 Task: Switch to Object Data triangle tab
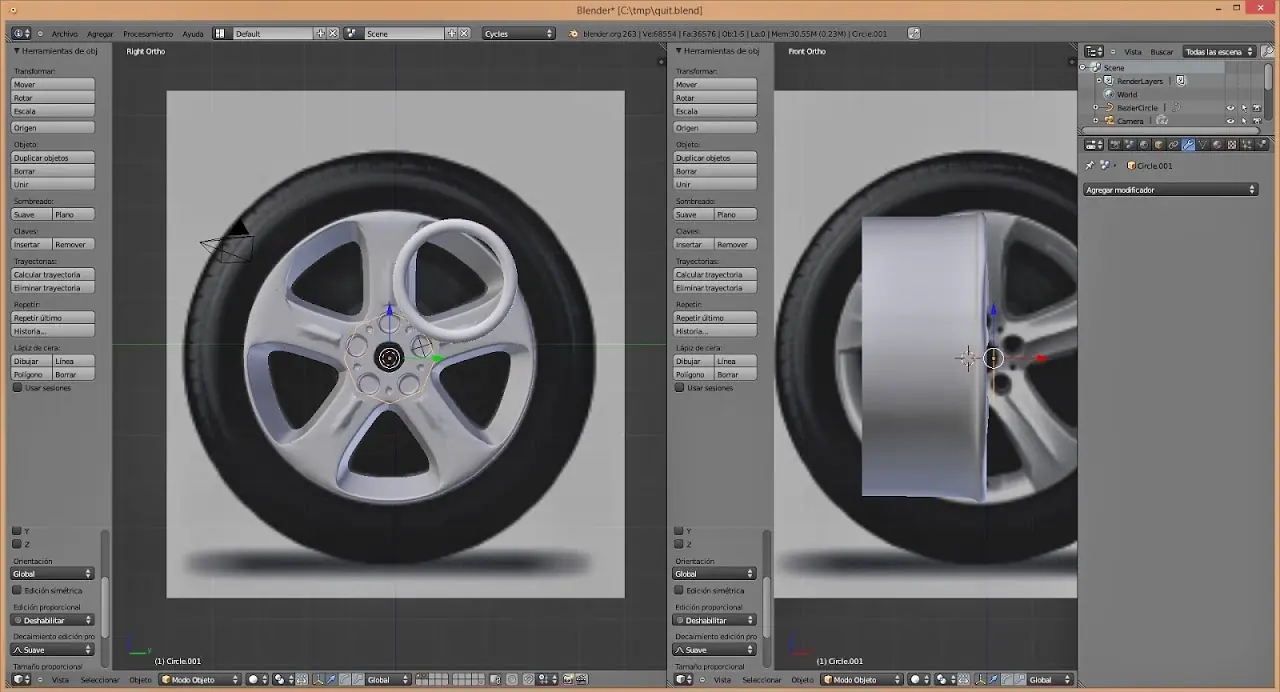tap(1203, 144)
